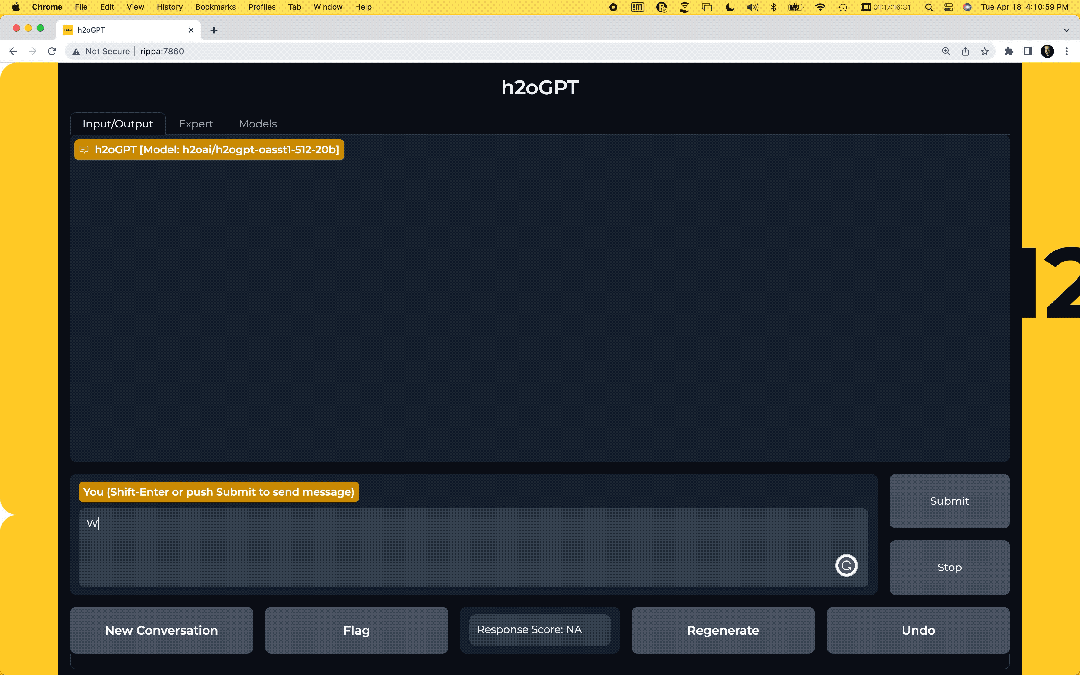Start a New Conversation
Screen dimensions: 1080x675
click(x=161, y=630)
